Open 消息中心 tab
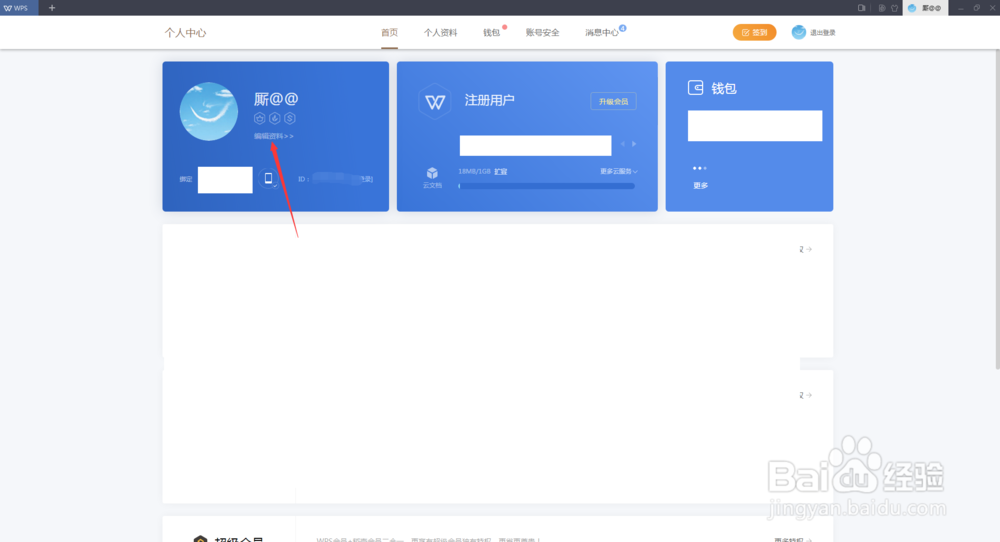Viewport: 1000px width, 542px height. tap(601, 33)
